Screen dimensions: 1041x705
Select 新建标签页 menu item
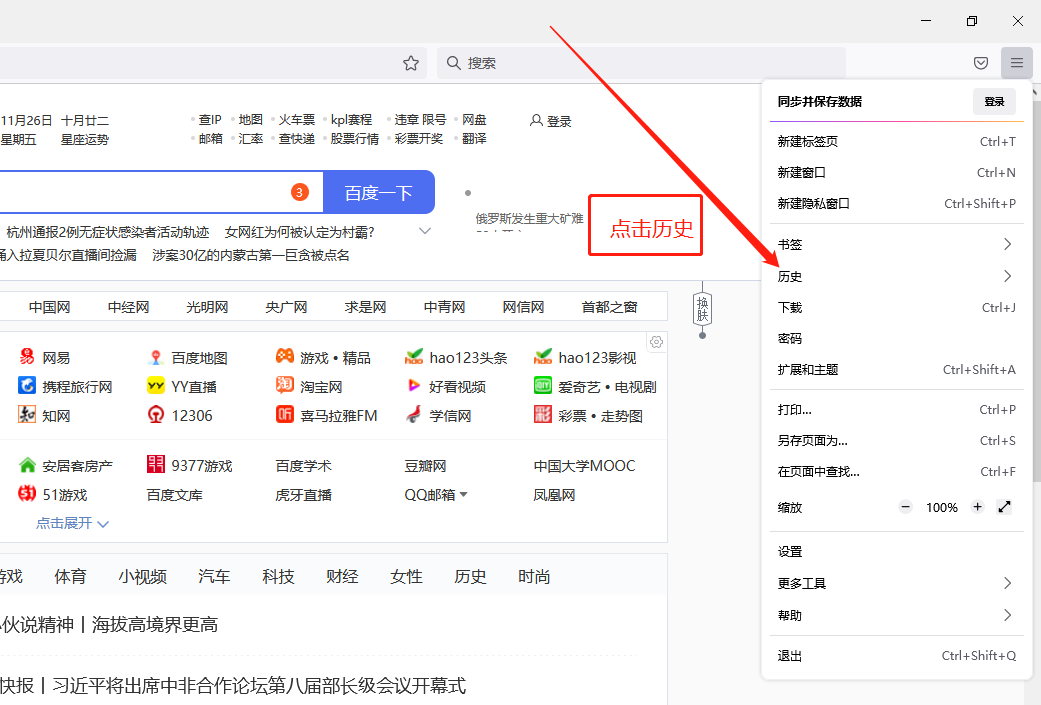pos(896,141)
